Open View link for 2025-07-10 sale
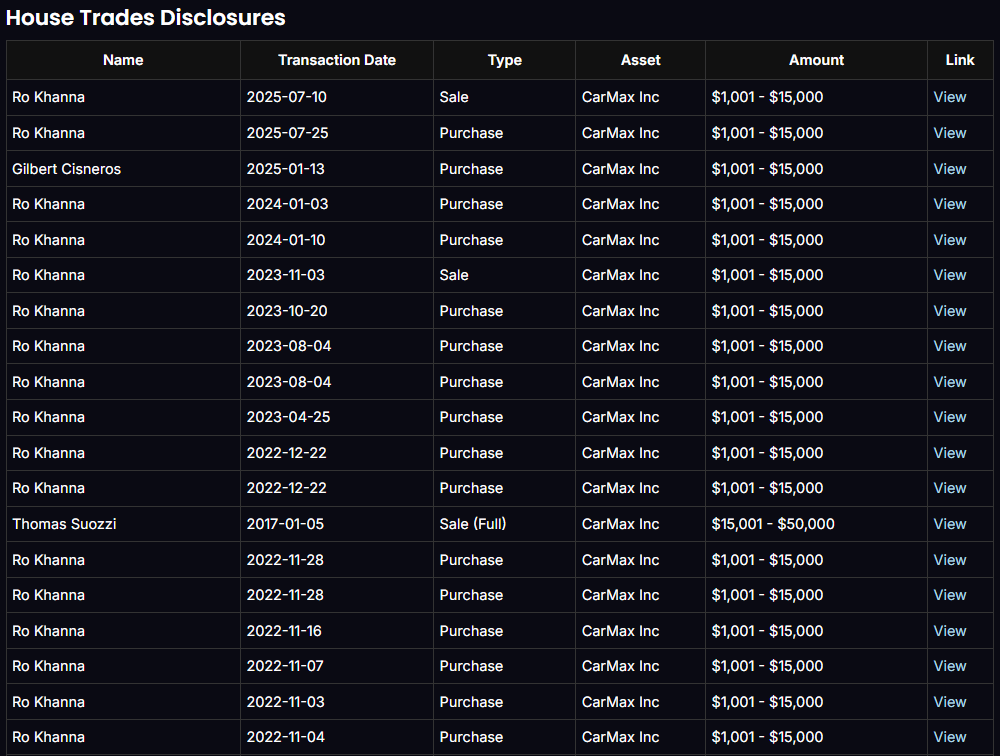The image size is (1000, 756). pyautogui.click(x=949, y=97)
